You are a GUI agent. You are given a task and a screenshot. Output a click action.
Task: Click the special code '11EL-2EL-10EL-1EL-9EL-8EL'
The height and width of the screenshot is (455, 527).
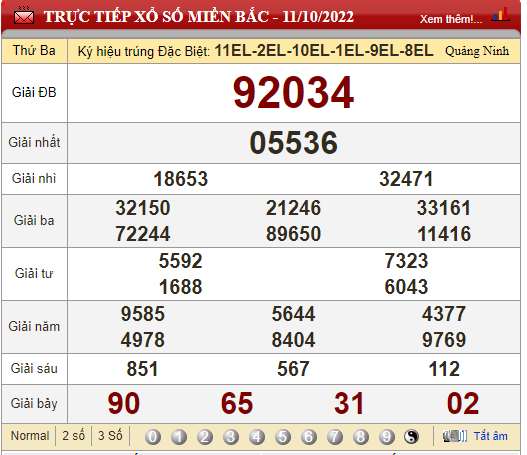pyautogui.click(x=324, y=51)
